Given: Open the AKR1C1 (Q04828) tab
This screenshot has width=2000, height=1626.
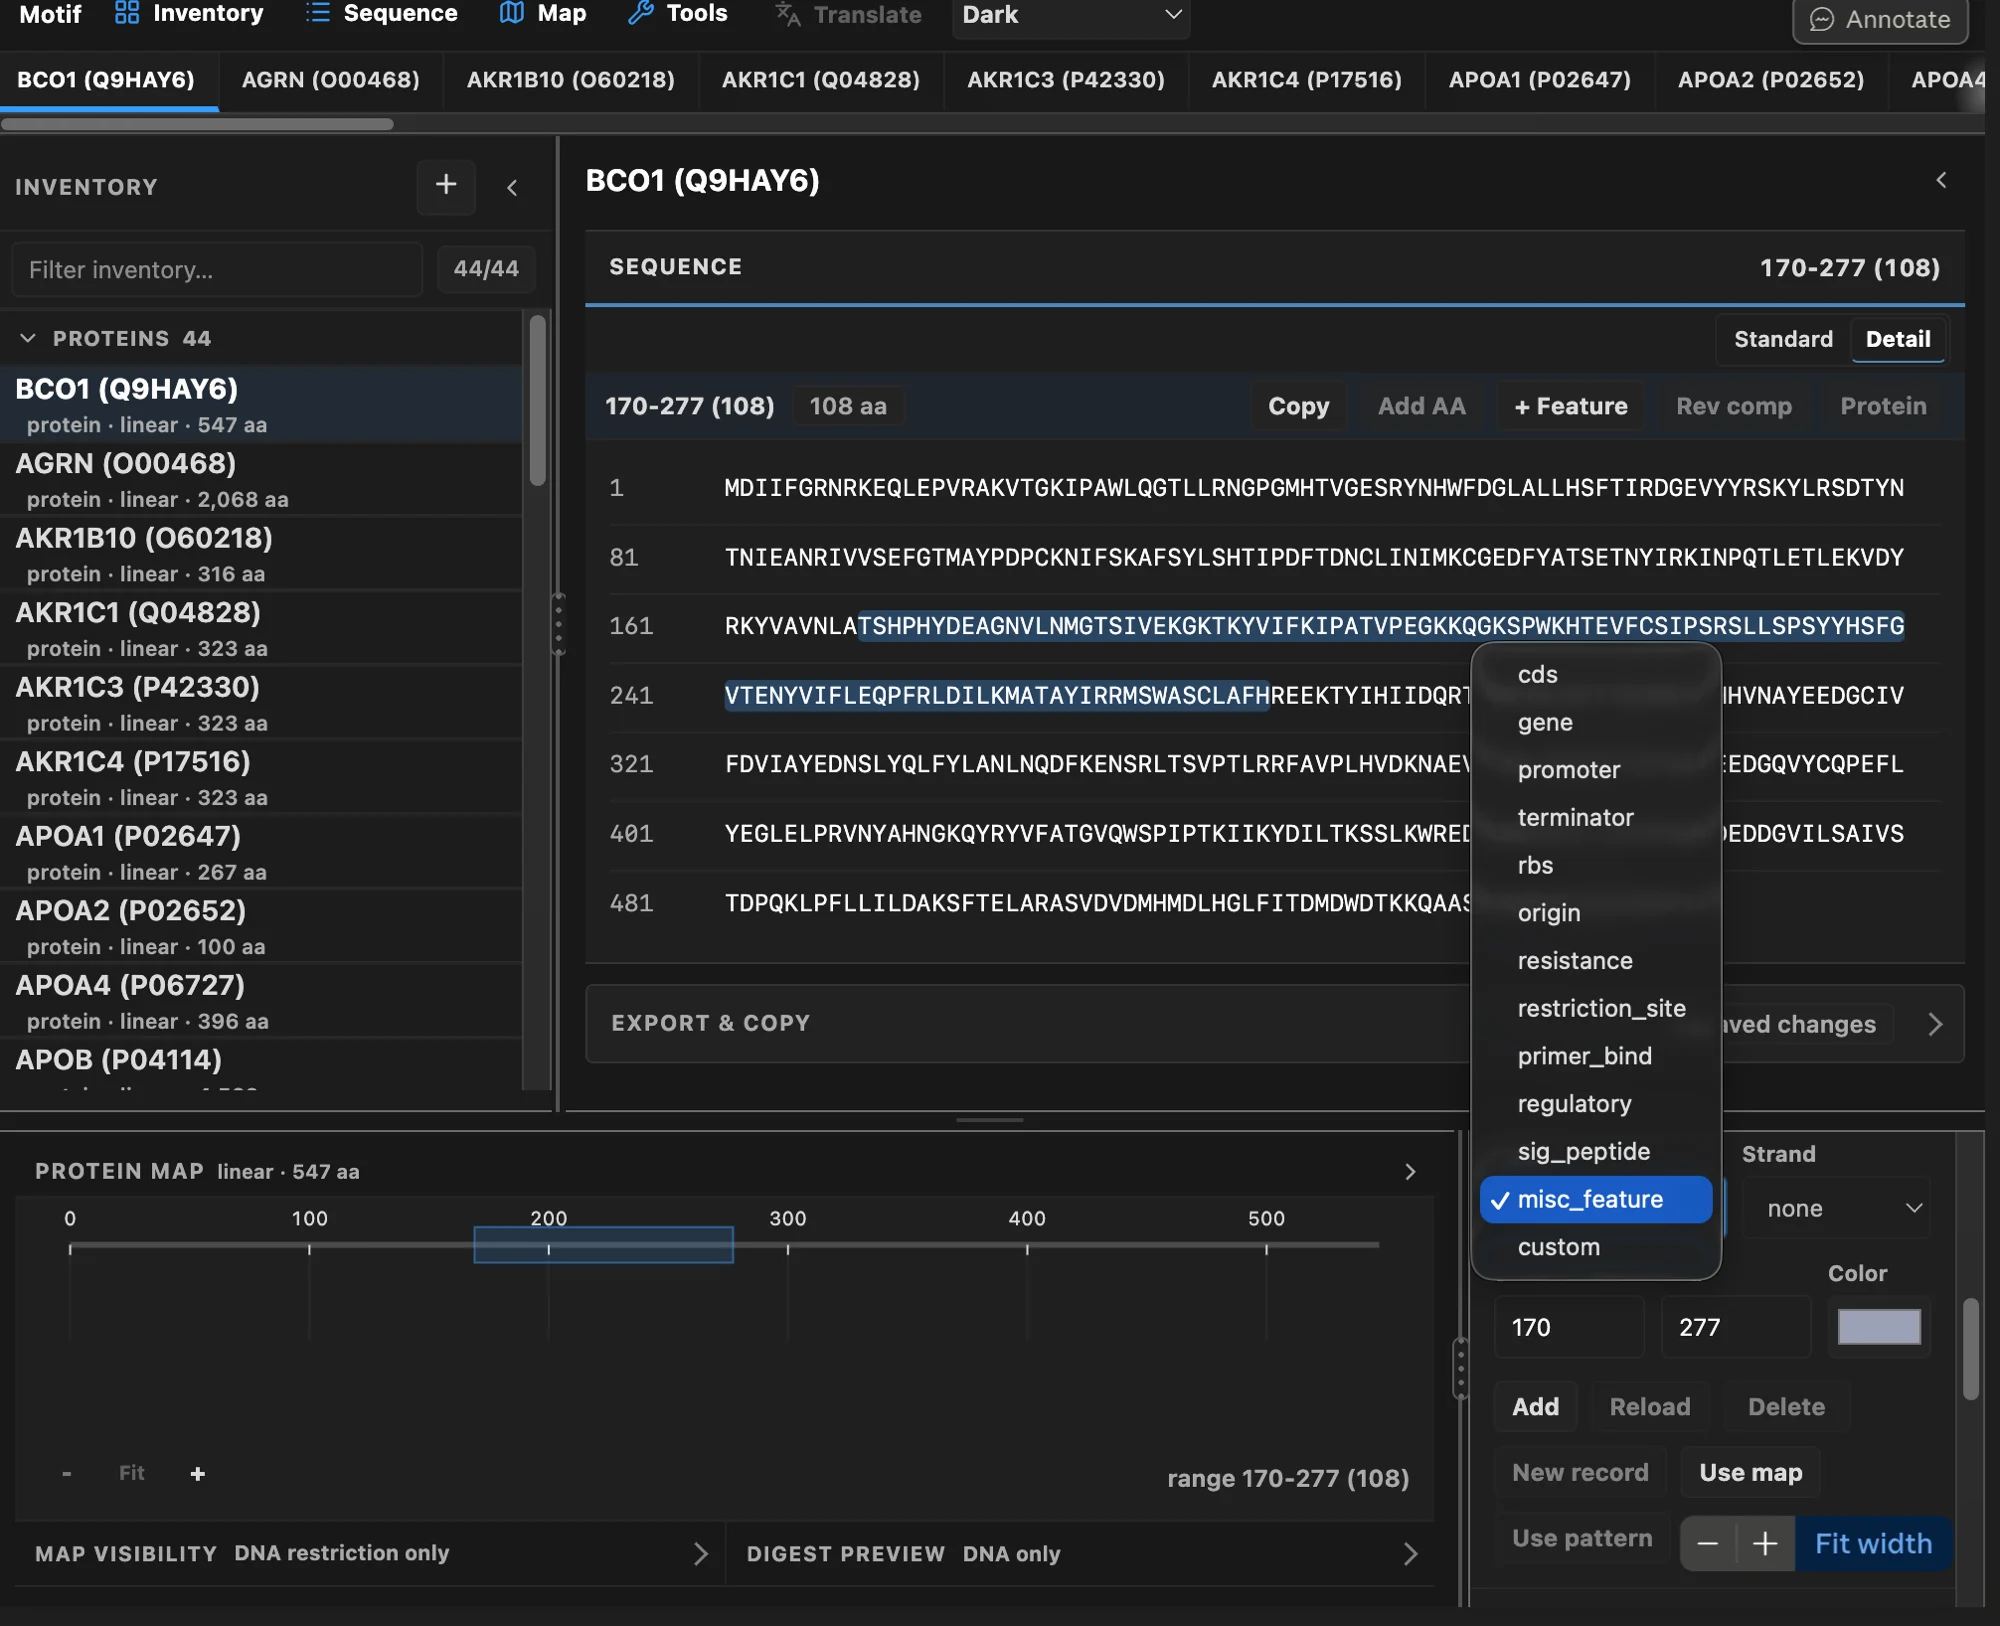Looking at the screenshot, I should coord(820,79).
